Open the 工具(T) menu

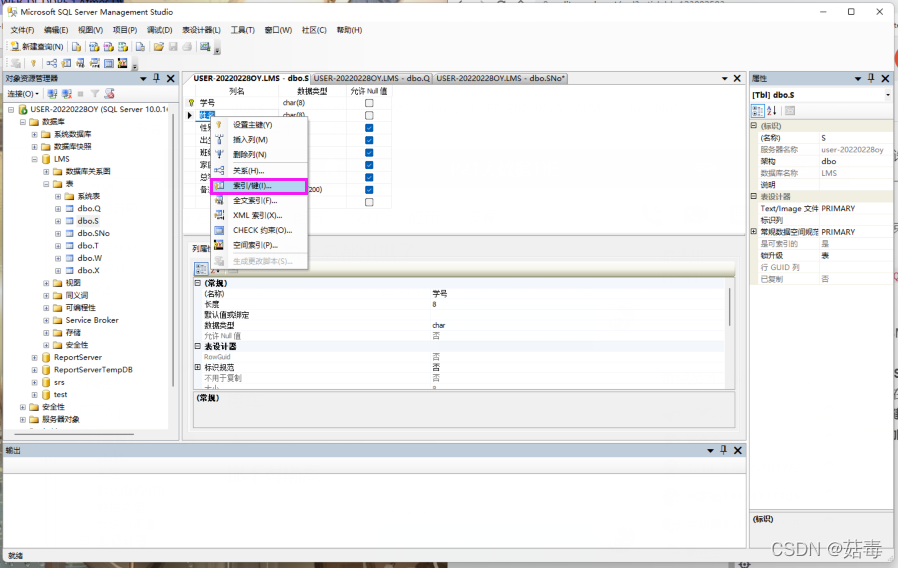pyautogui.click(x=243, y=30)
